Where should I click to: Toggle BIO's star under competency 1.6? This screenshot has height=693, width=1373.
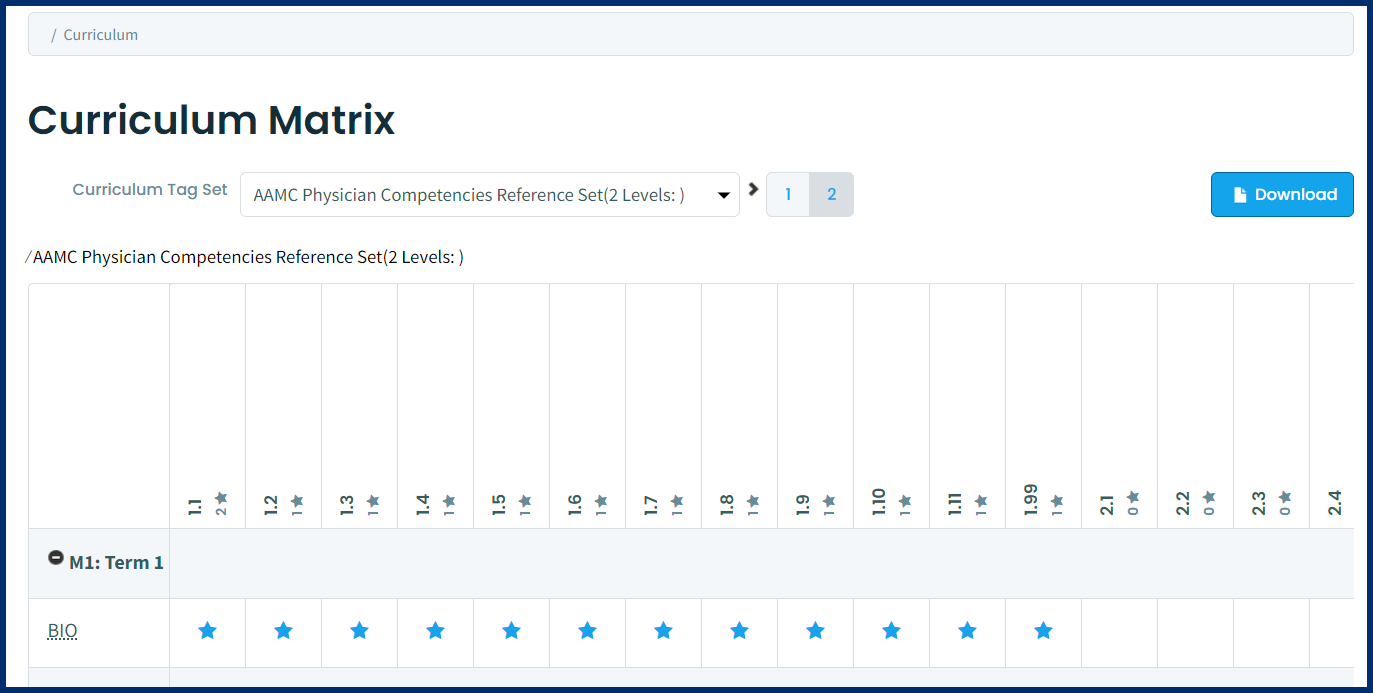tap(587, 631)
